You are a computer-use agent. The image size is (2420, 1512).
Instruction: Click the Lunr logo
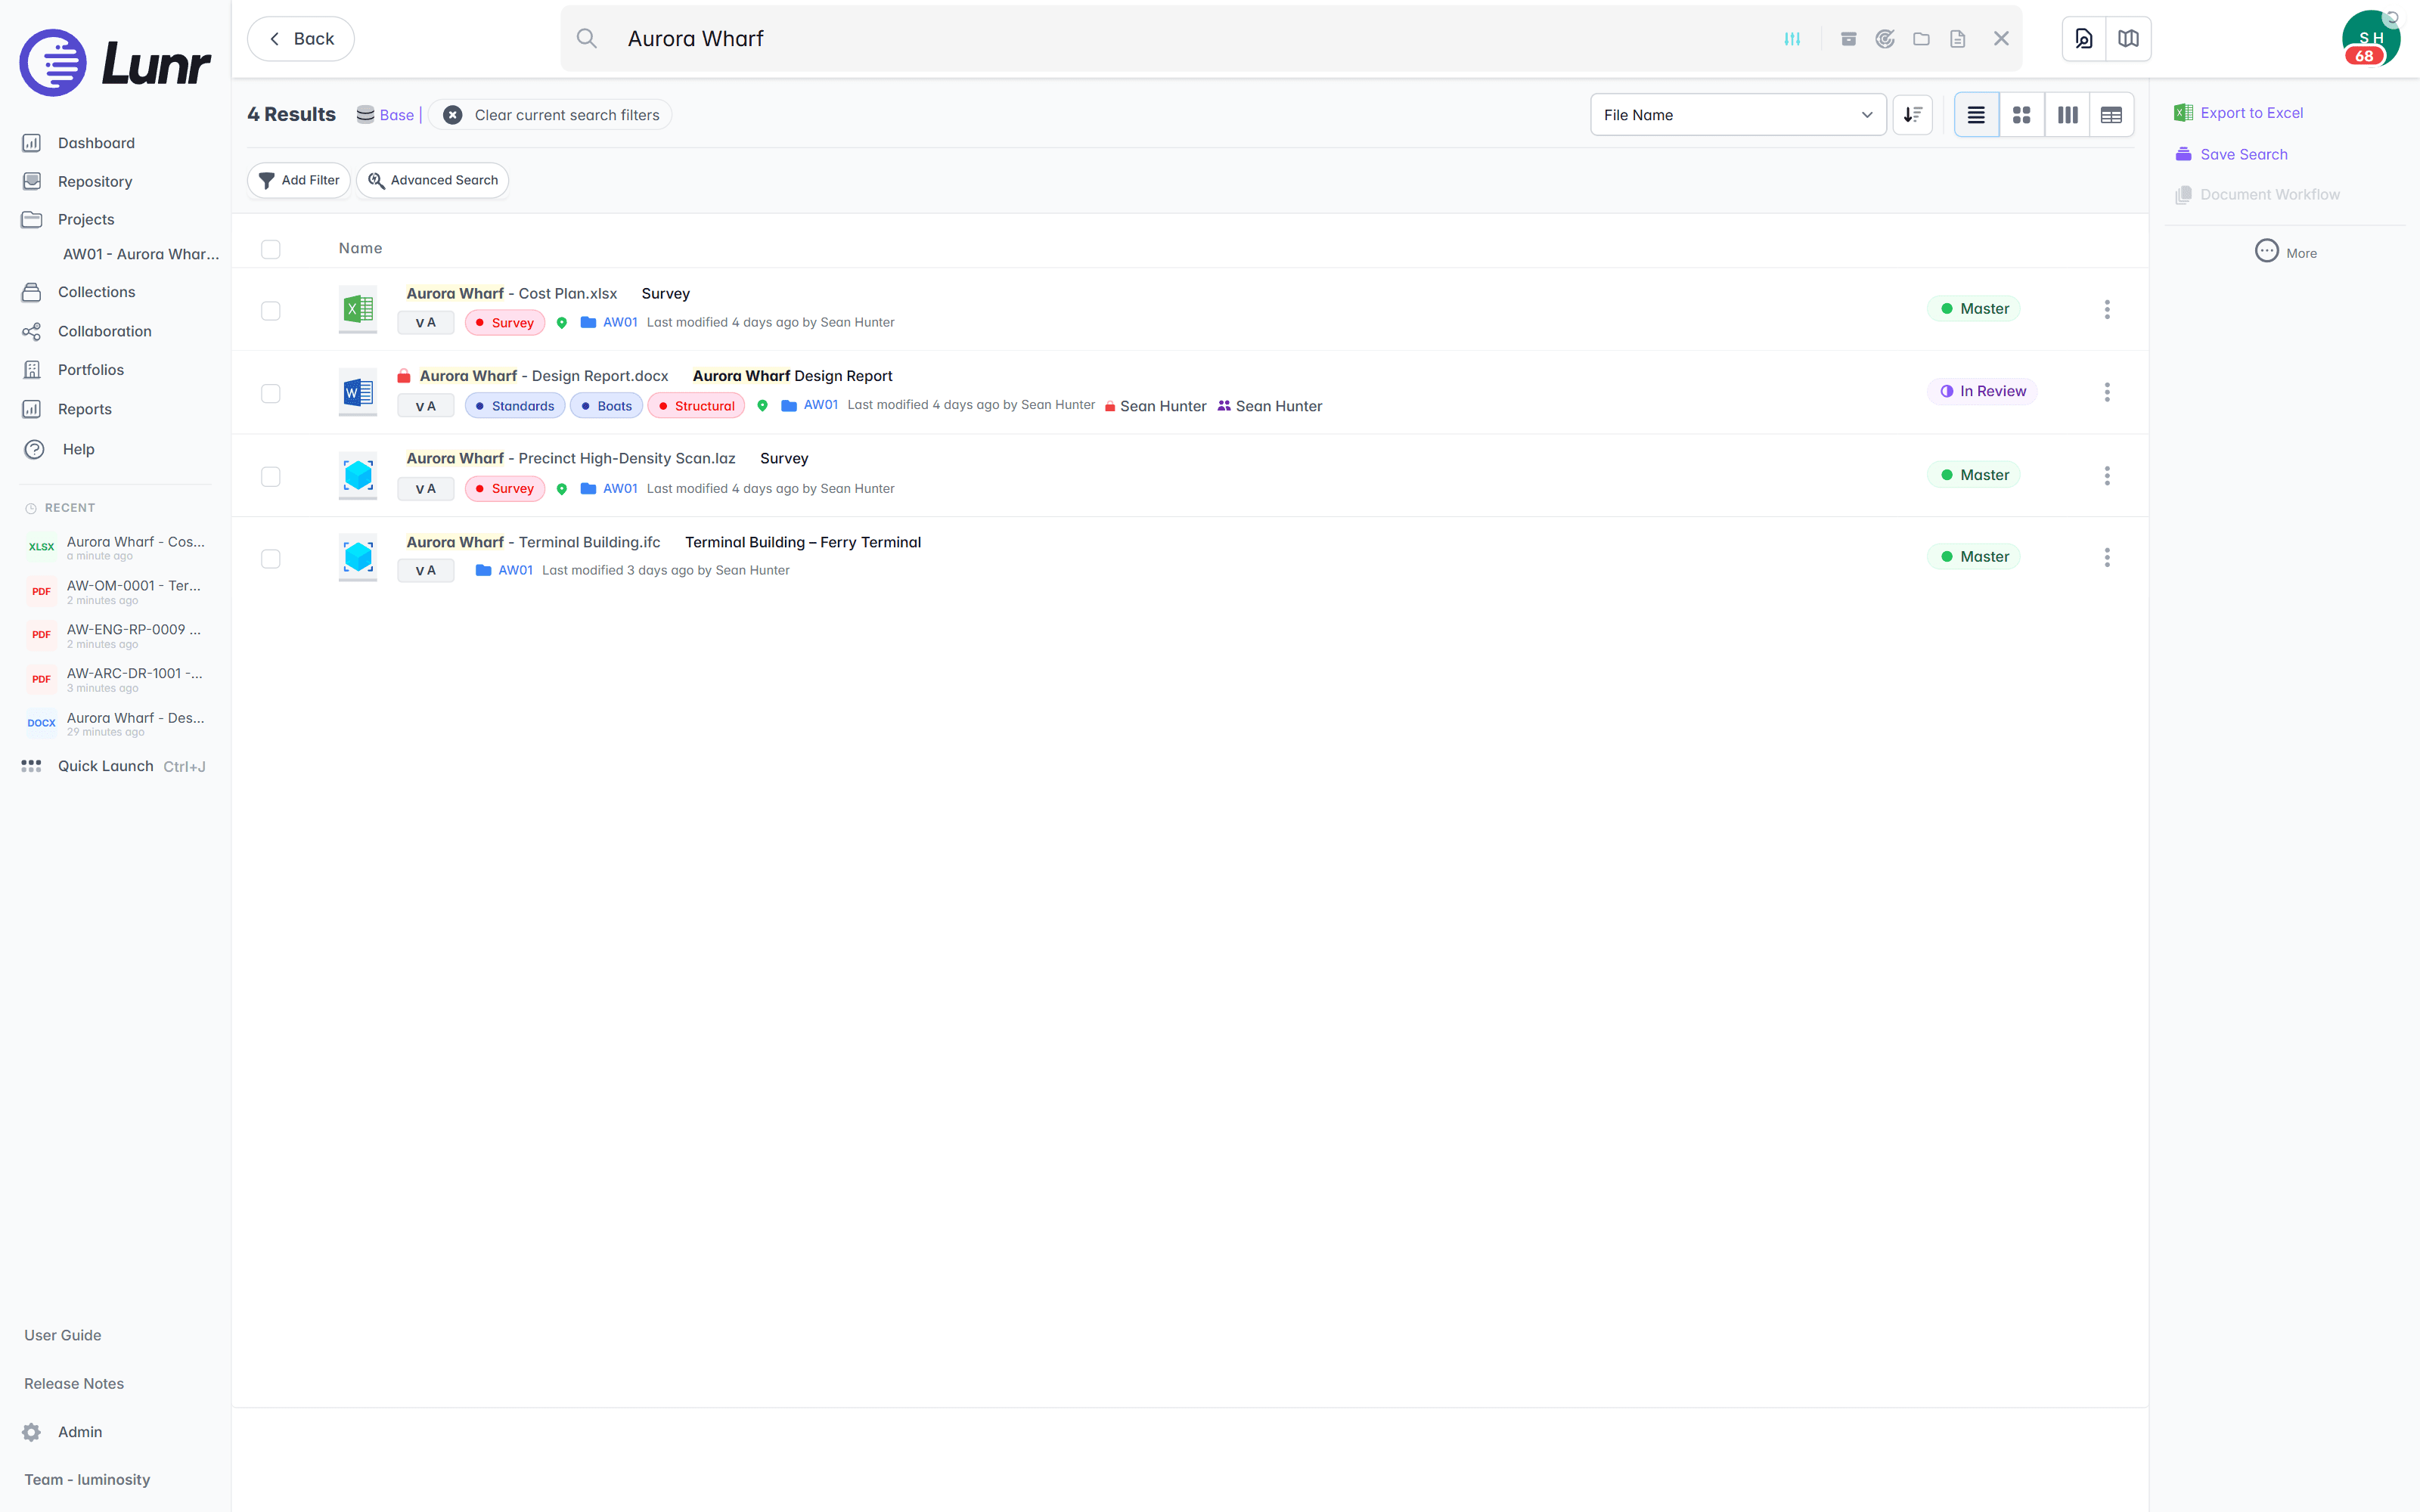(x=115, y=63)
